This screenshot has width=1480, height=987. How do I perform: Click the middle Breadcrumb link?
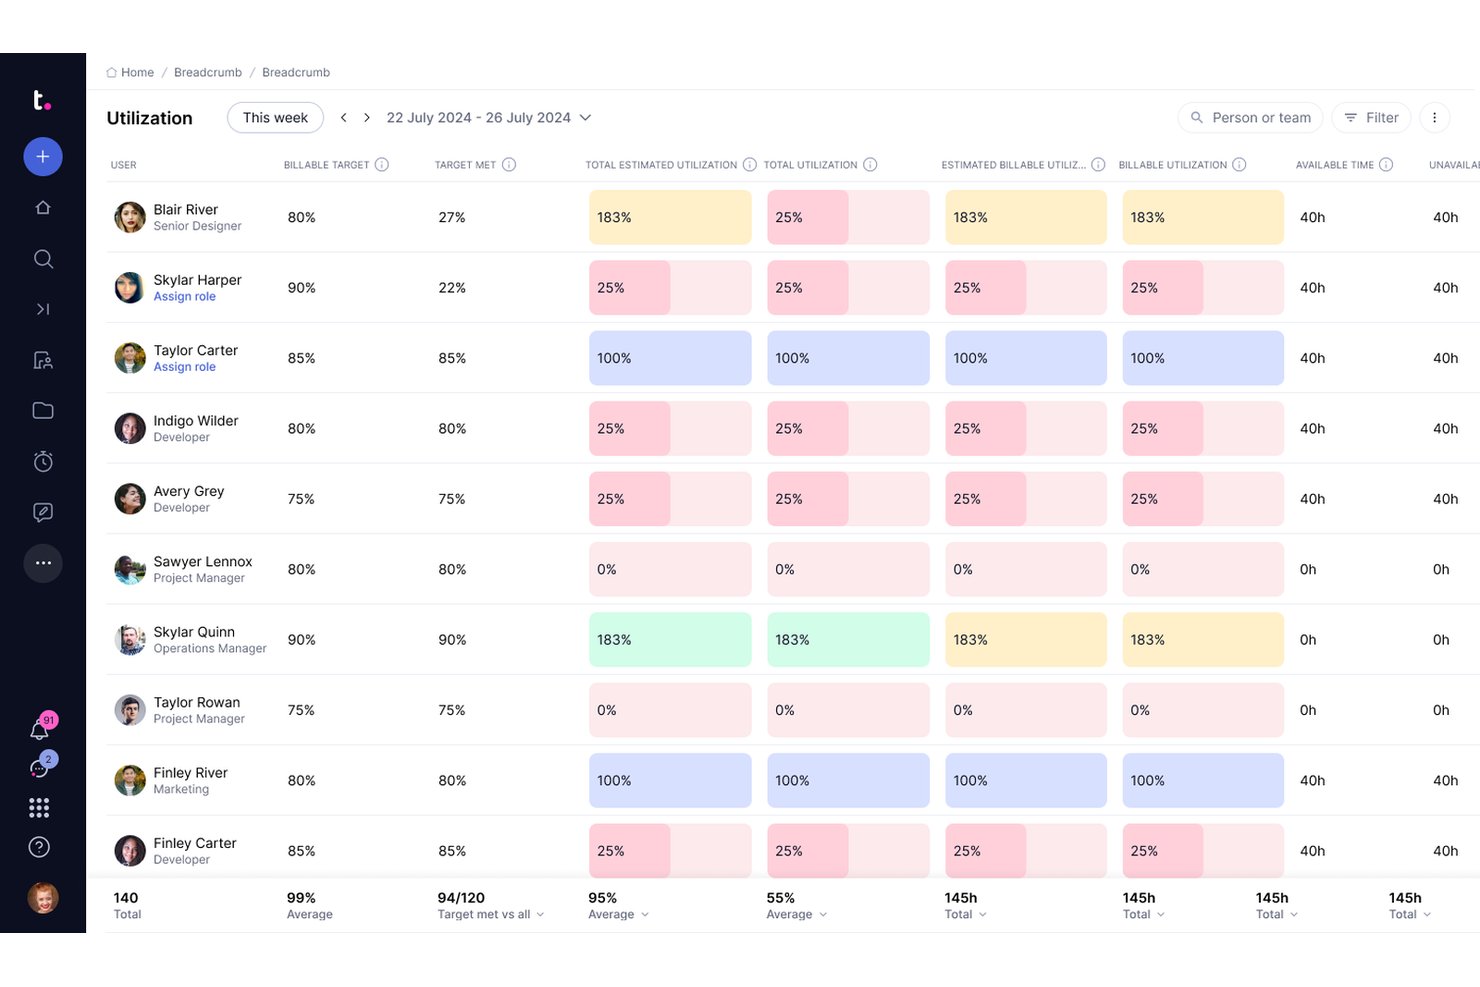(x=208, y=72)
